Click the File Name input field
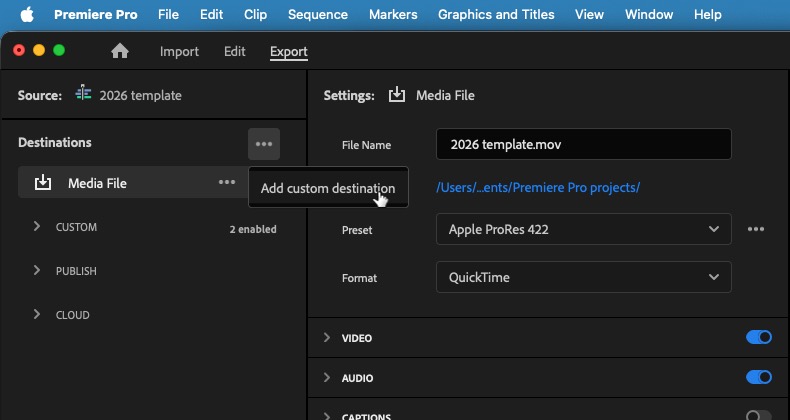The width and height of the screenshot is (790, 420). pyautogui.click(x=583, y=145)
